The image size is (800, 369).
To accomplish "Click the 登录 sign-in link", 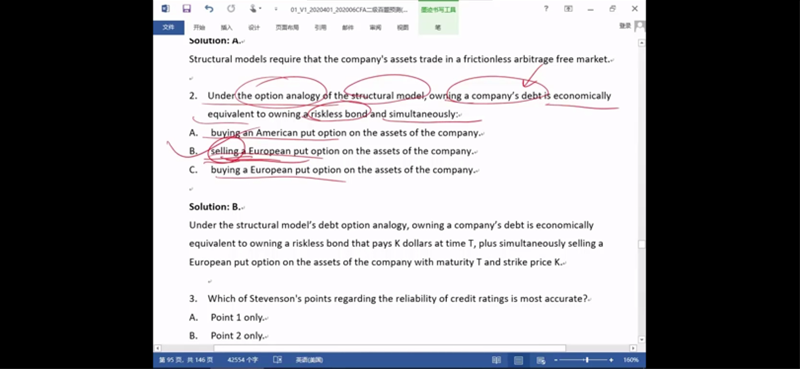I will pos(624,26).
